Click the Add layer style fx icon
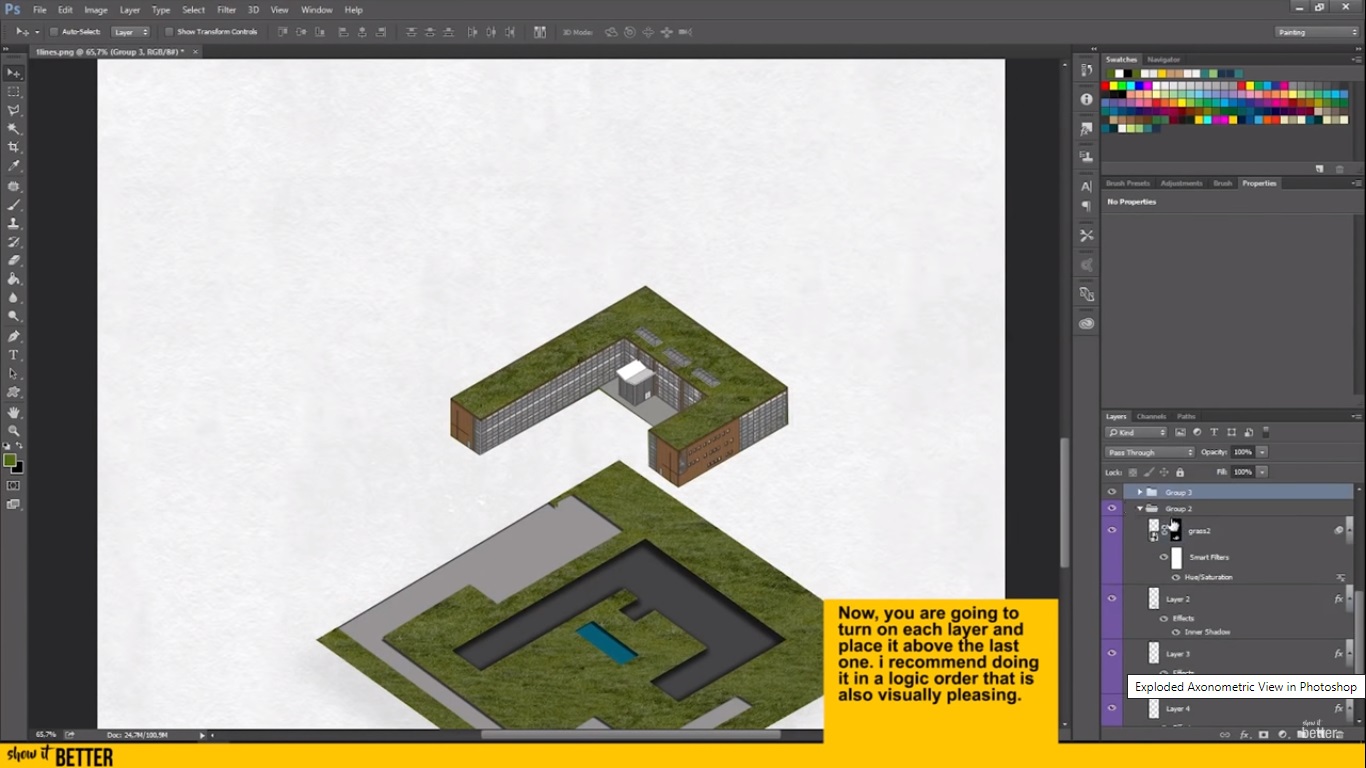The image size is (1366, 768). click(x=1243, y=734)
